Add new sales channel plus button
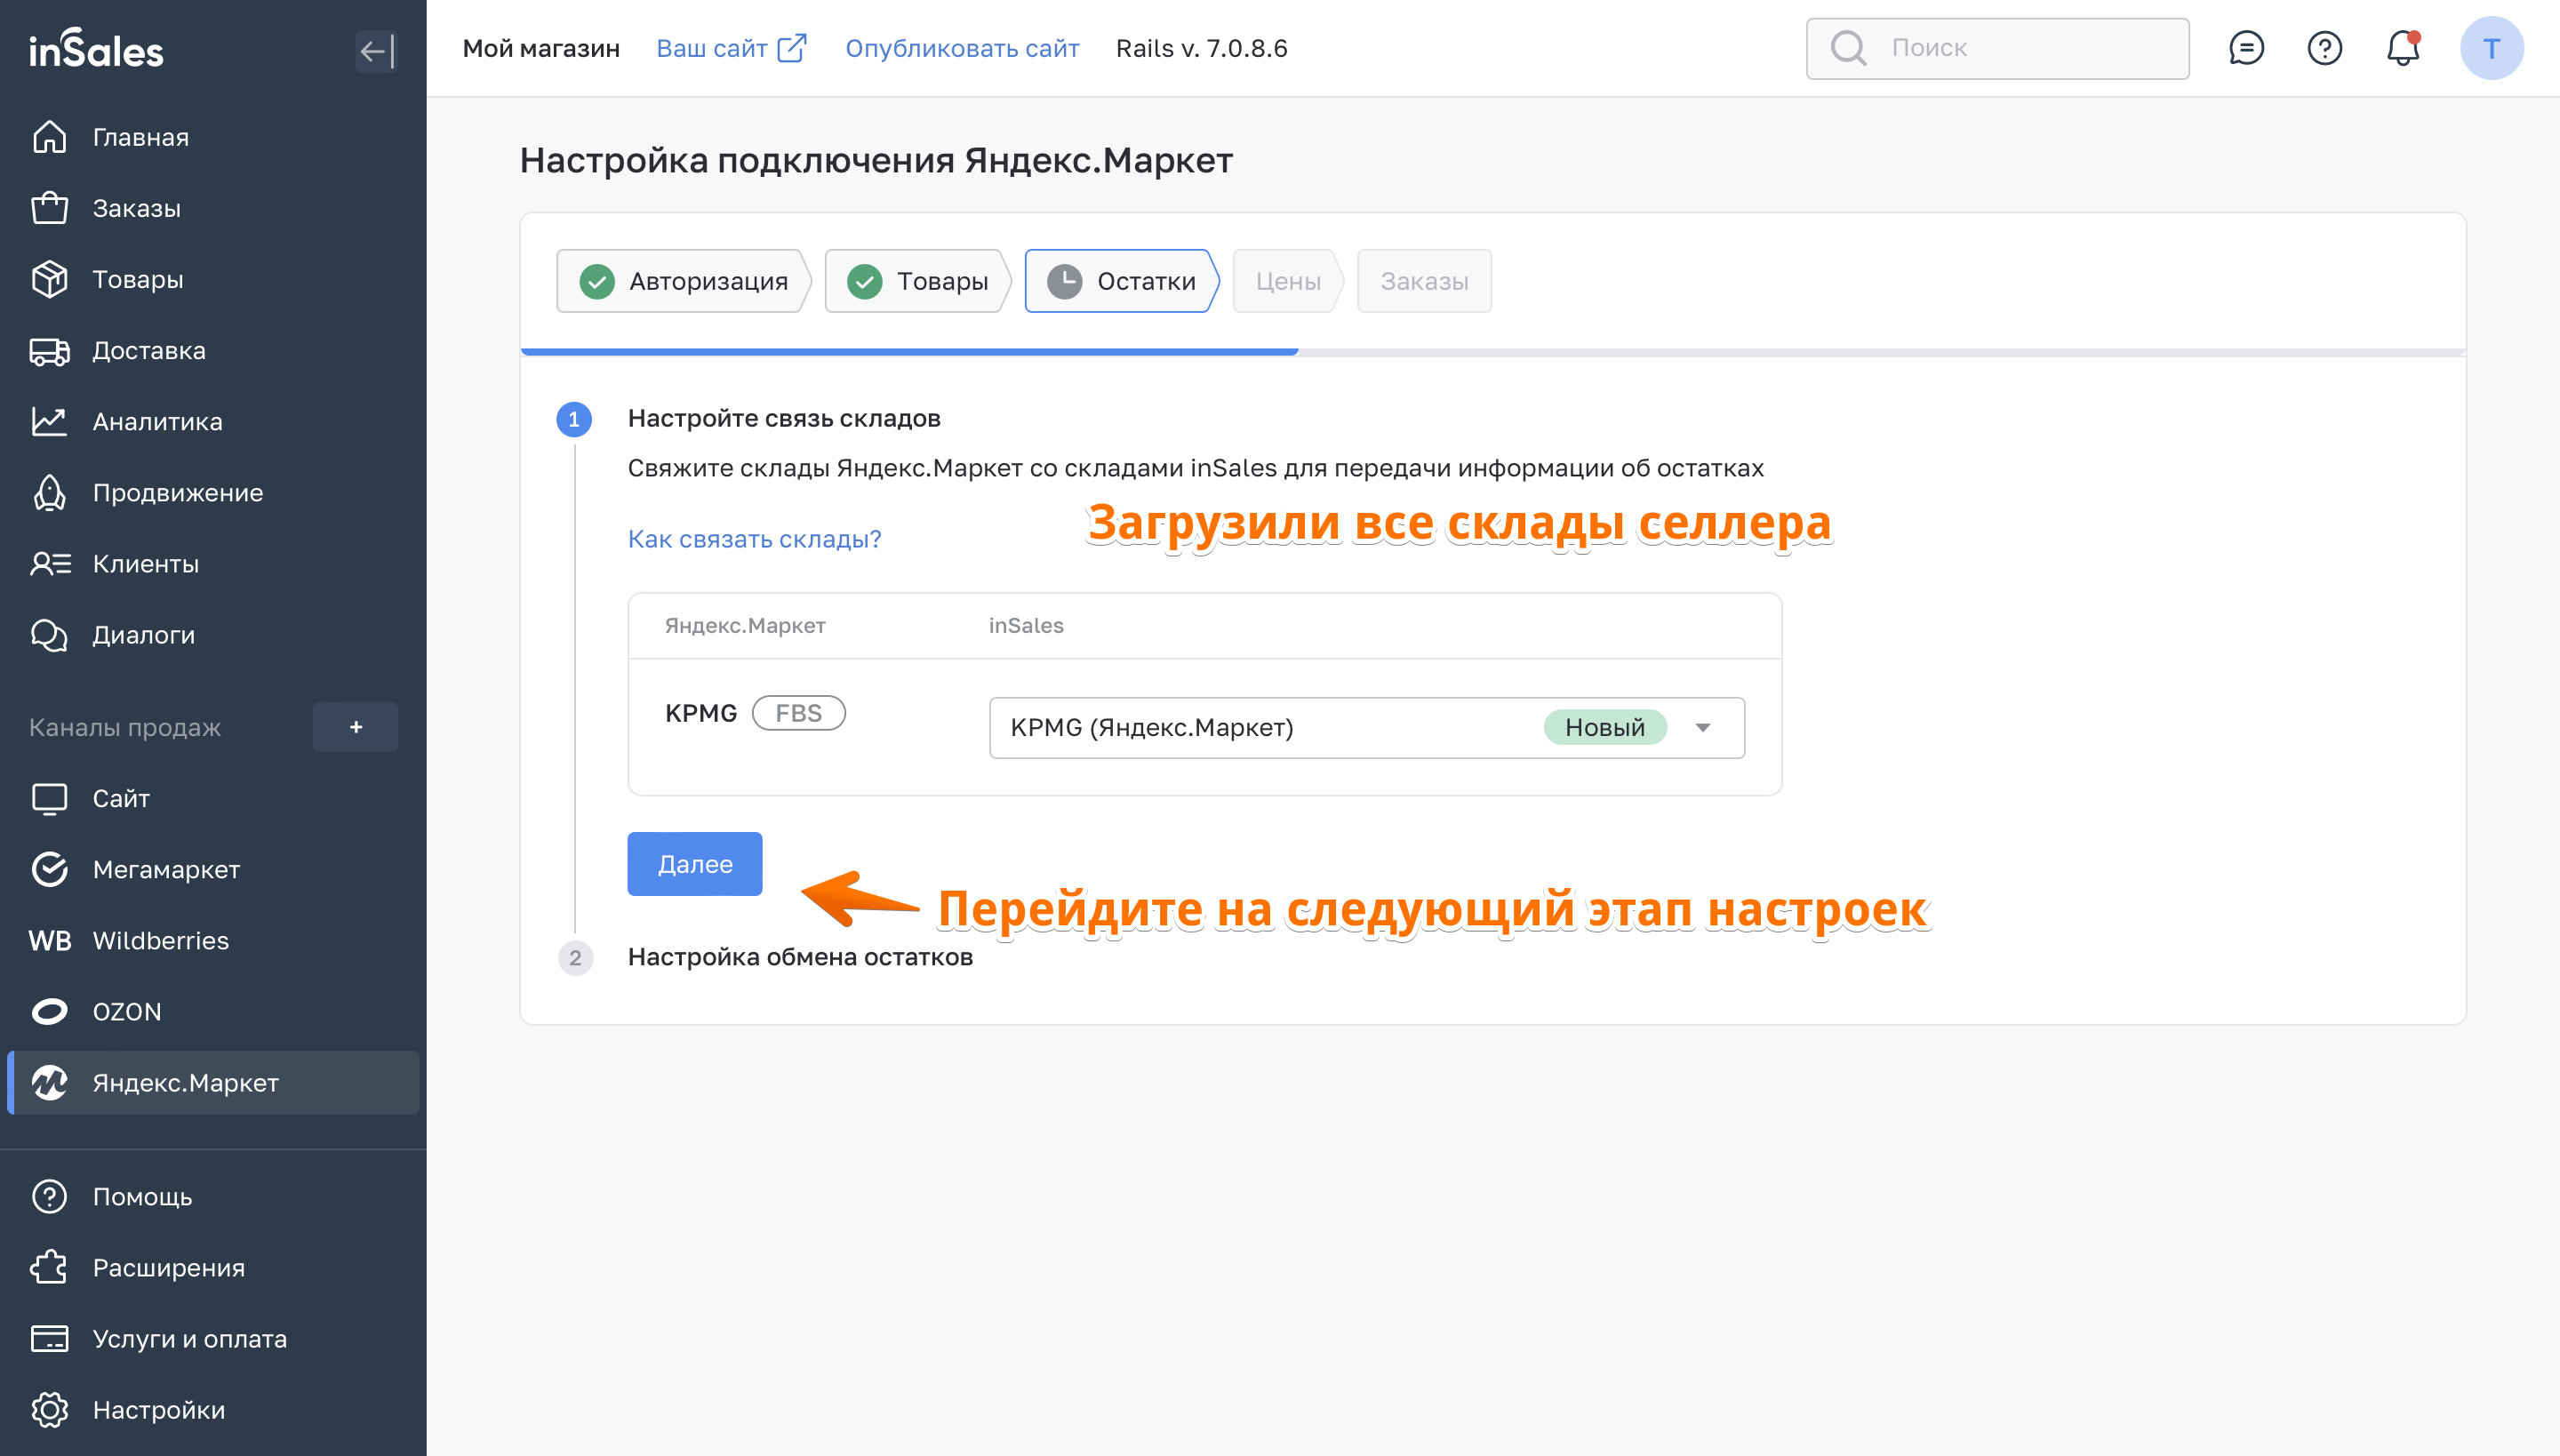This screenshot has height=1456, width=2560. [x=355, y=727]
